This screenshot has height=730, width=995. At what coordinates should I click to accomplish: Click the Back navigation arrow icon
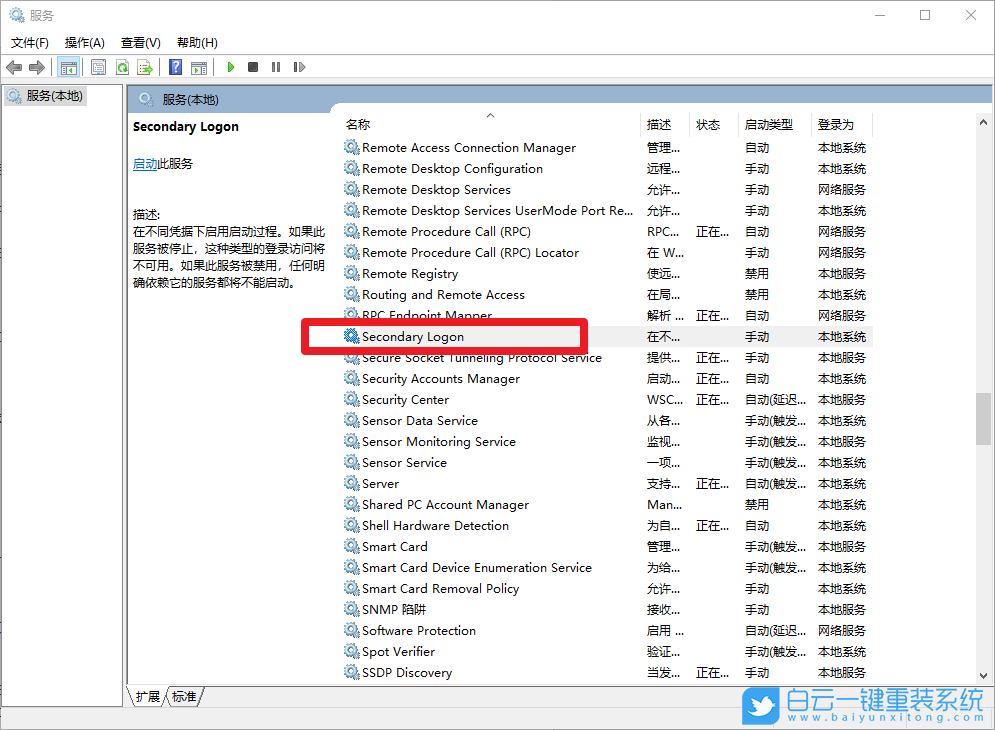point(13,67)
